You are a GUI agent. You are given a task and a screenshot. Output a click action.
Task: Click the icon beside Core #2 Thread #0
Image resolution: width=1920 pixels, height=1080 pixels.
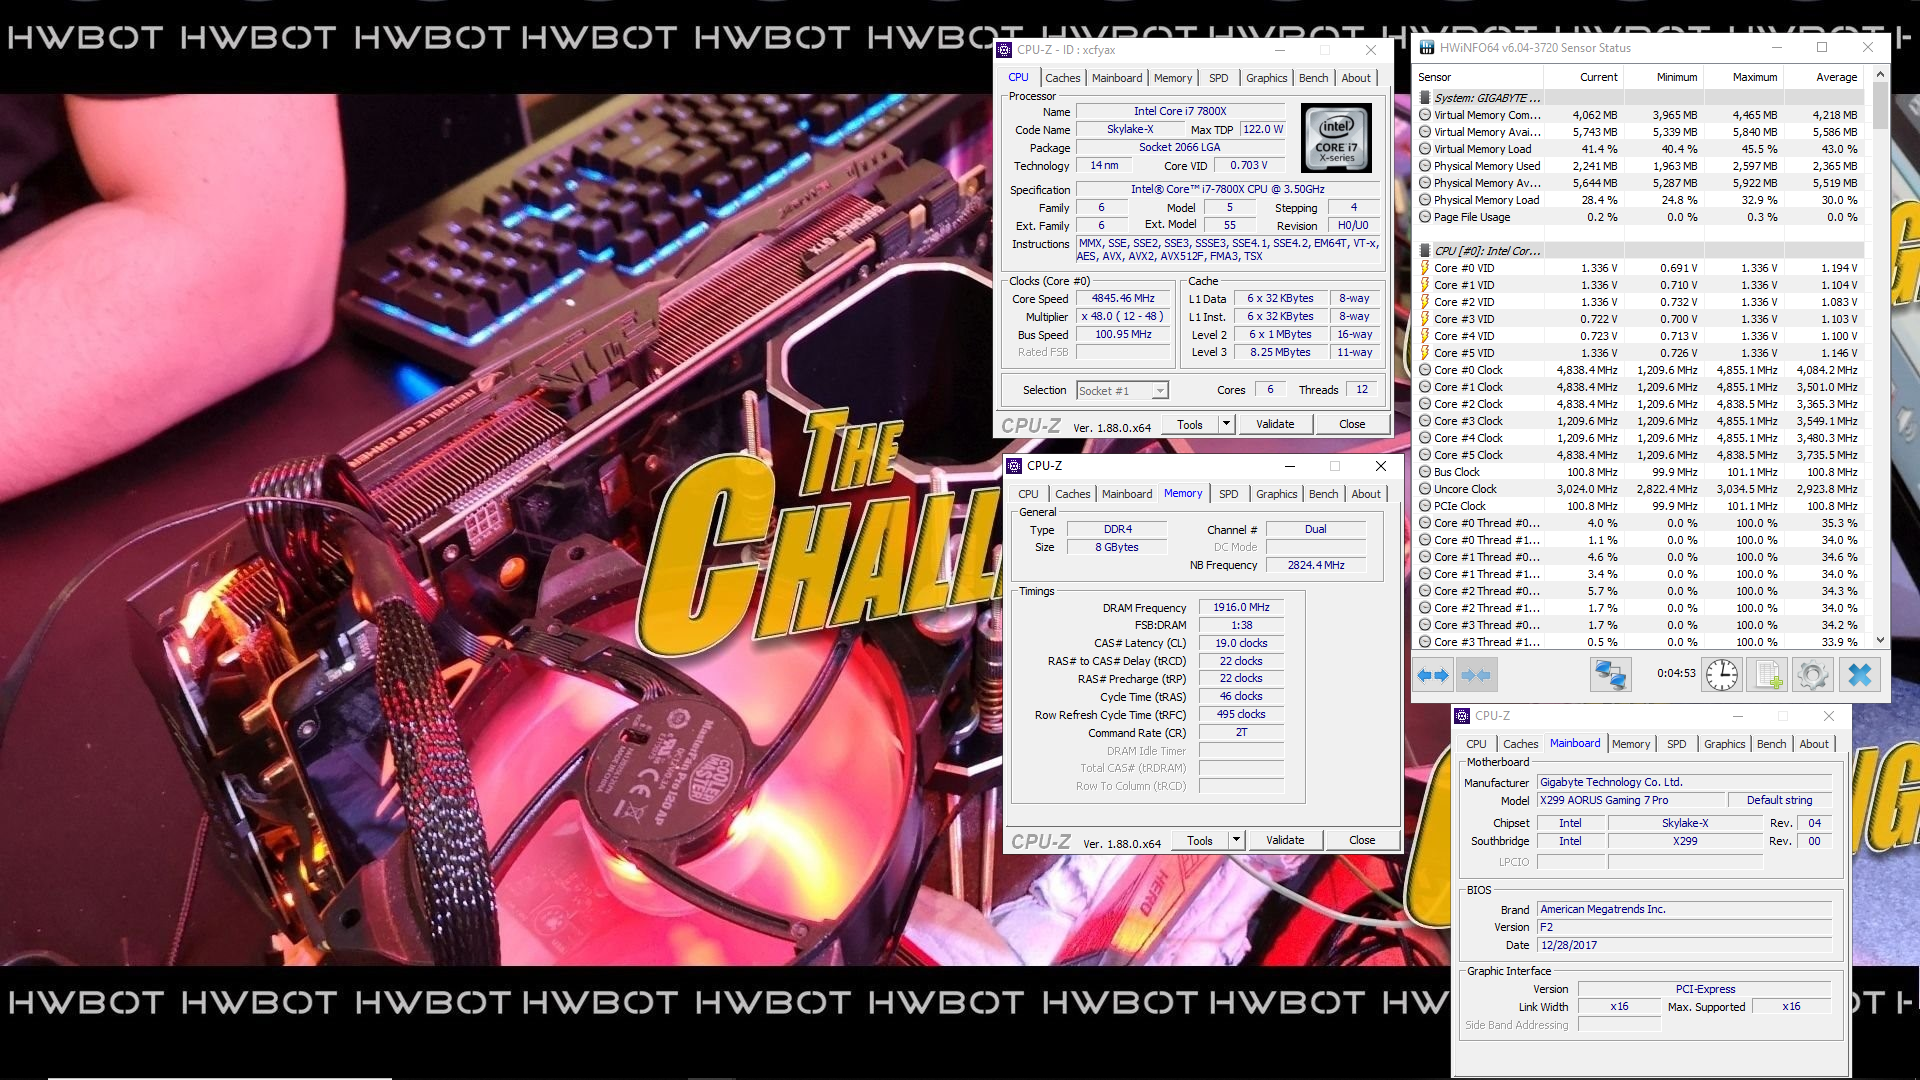[1425, 591]
